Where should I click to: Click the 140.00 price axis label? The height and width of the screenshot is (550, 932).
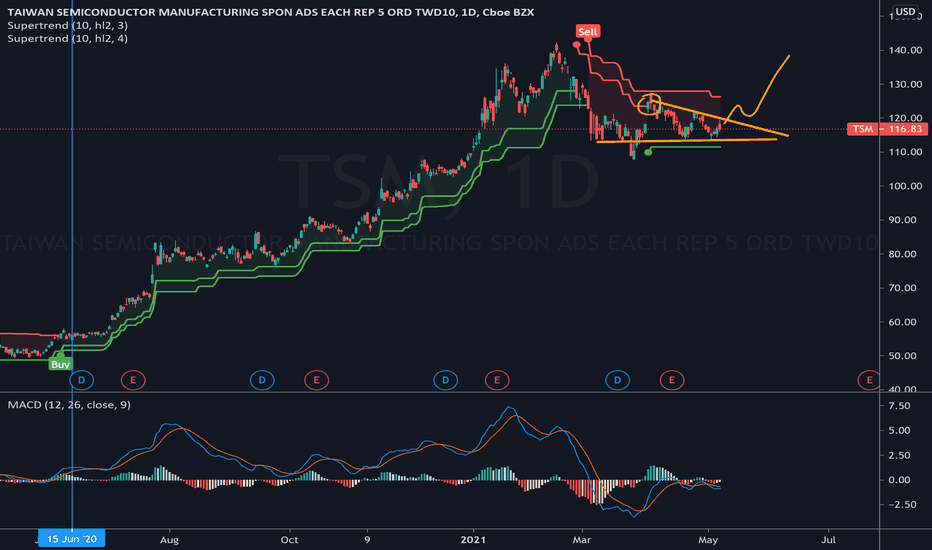[905, 50]
